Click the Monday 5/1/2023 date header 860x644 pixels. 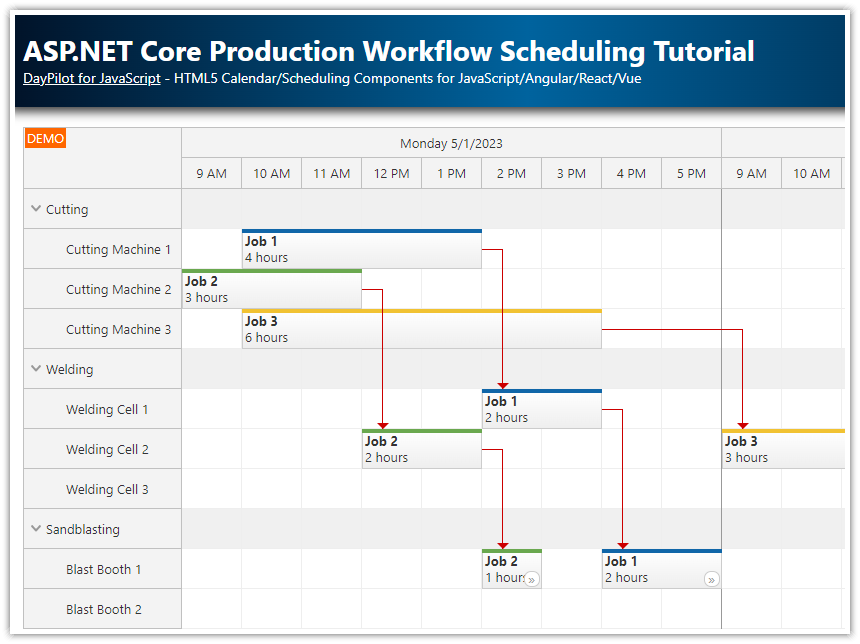pos(451,143)
